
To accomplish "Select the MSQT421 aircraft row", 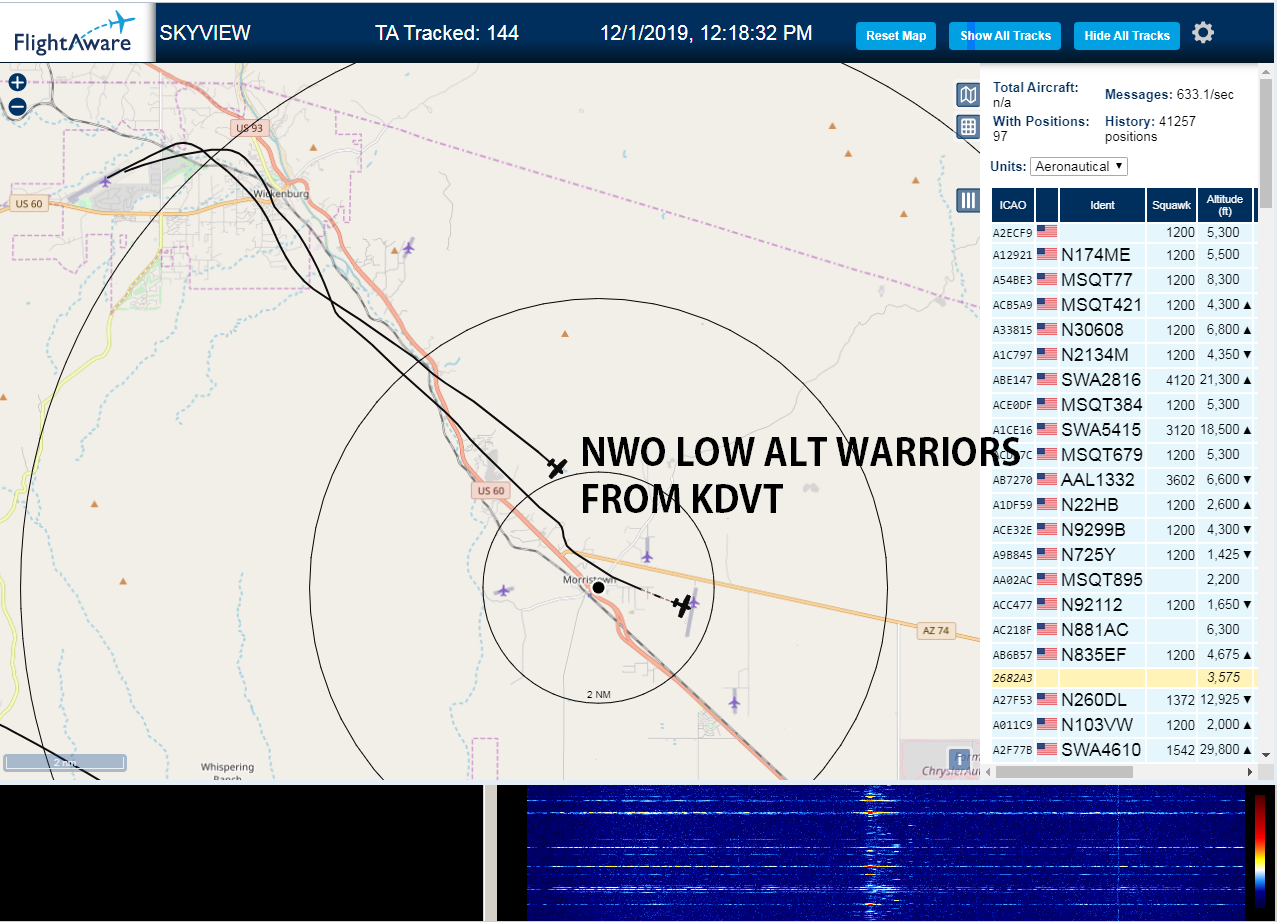I will (x=1123, y=304).
